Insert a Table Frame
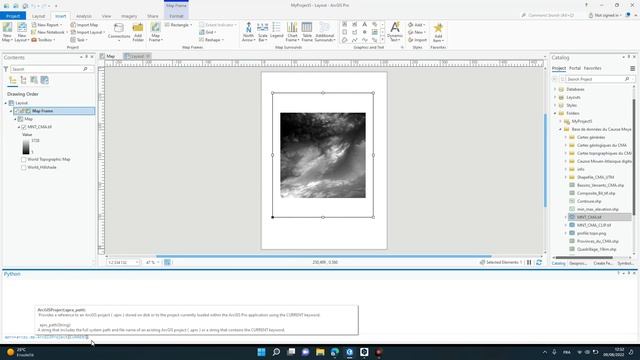The height and width of the screenshot is (360, 640). [307, 32]
